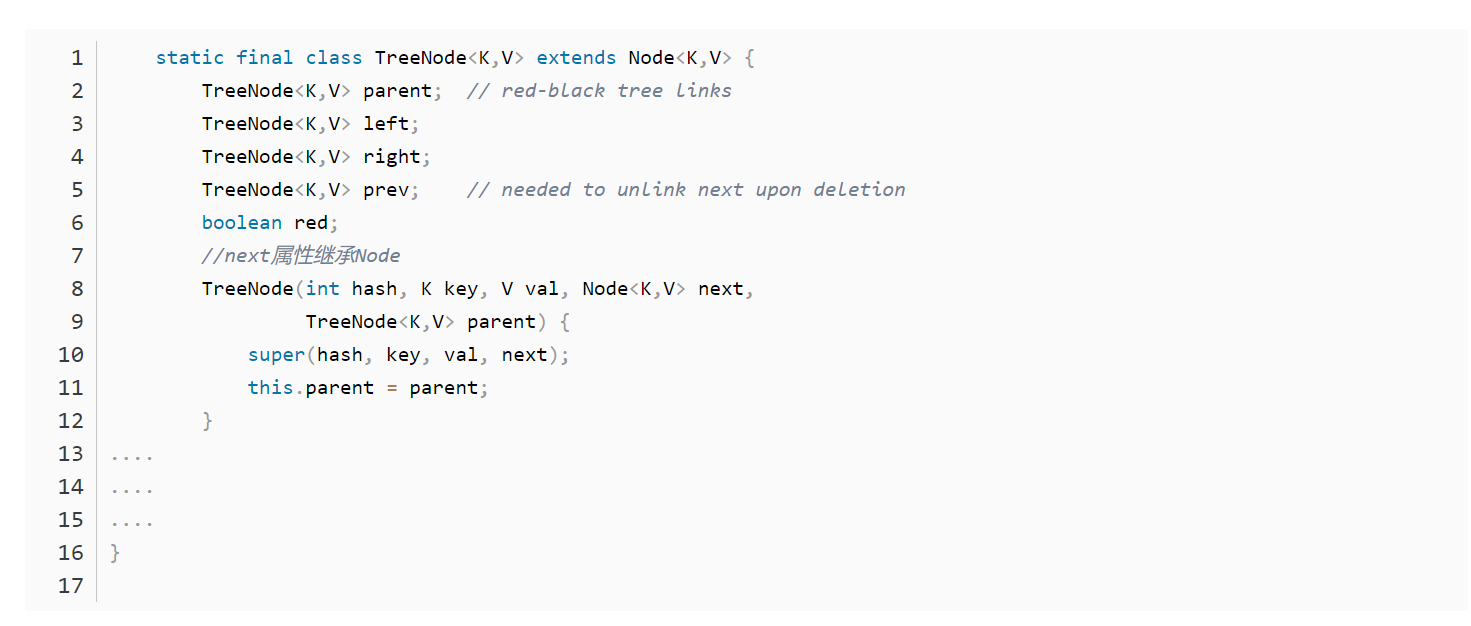Viewport: 1471px width, 626px height.
Task: Click the "this" keyword in the assignment
Action: [271, 388]
